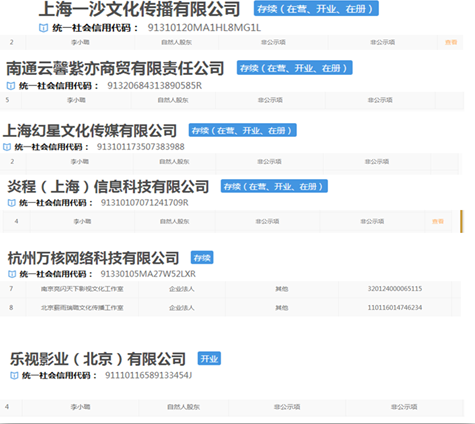Click the shareholder name cell in row 8
This screenshot has height=424, width=475.
[82, 308]
